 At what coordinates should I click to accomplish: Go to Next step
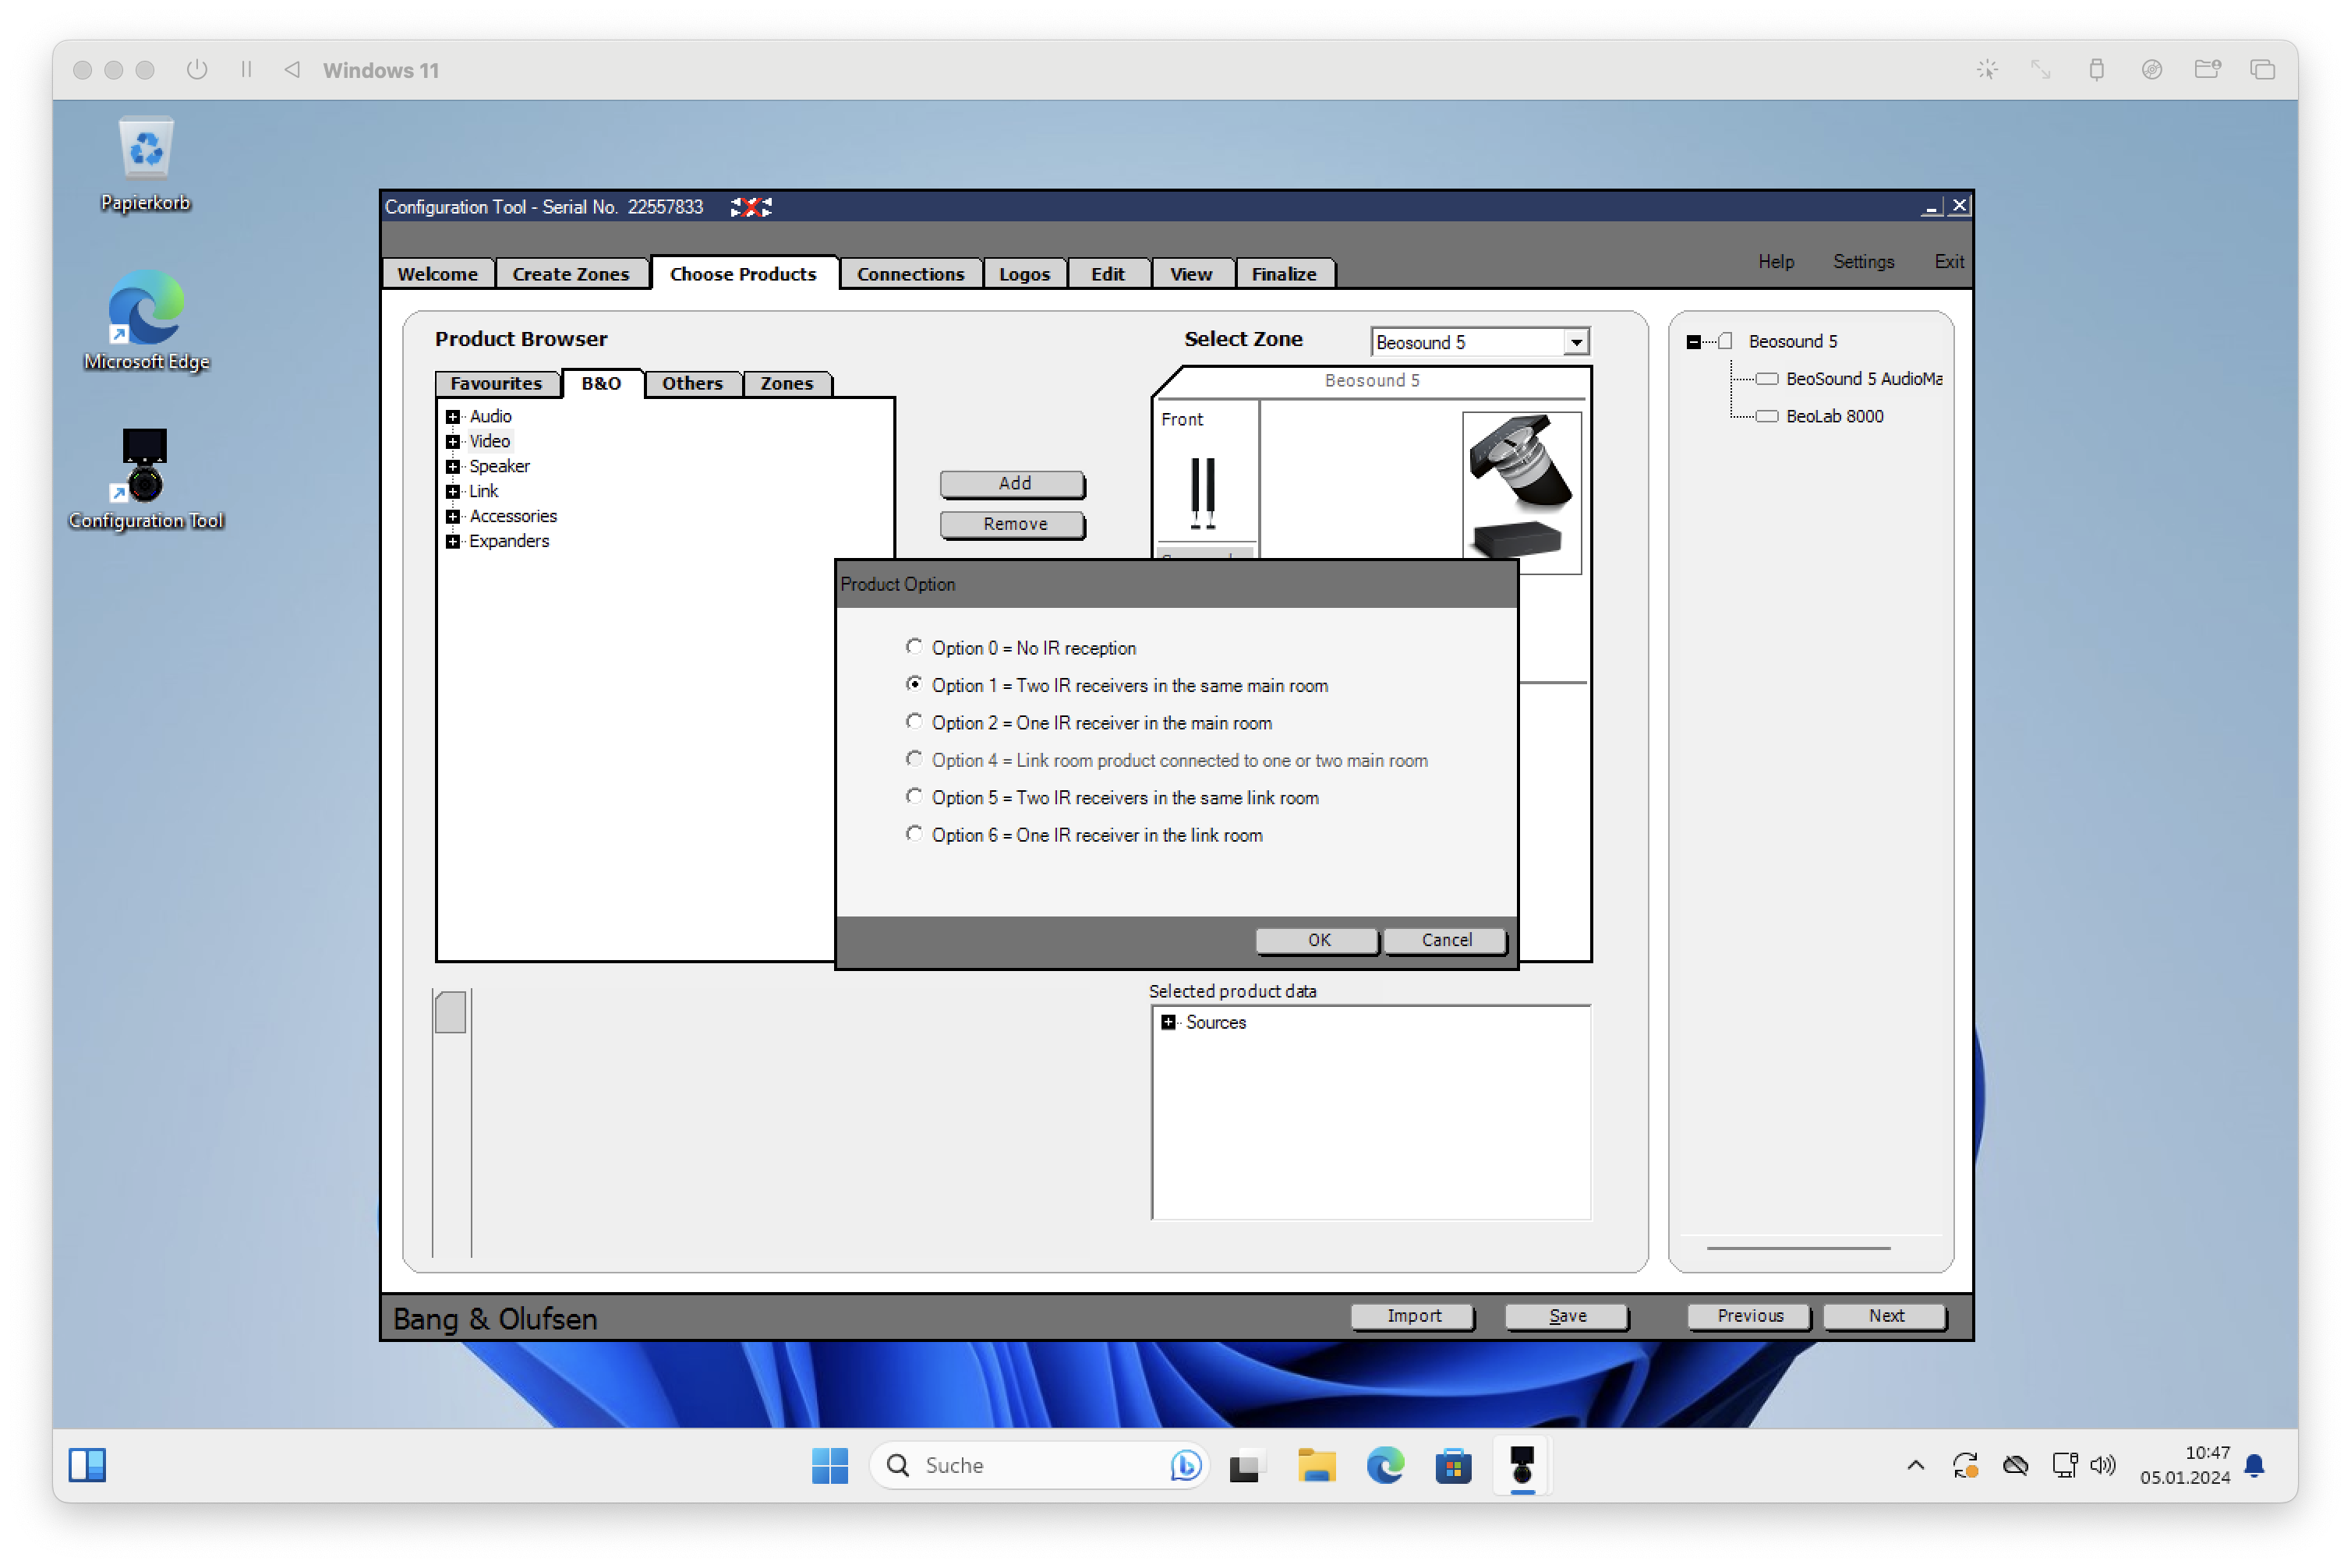point(1886,1316)
